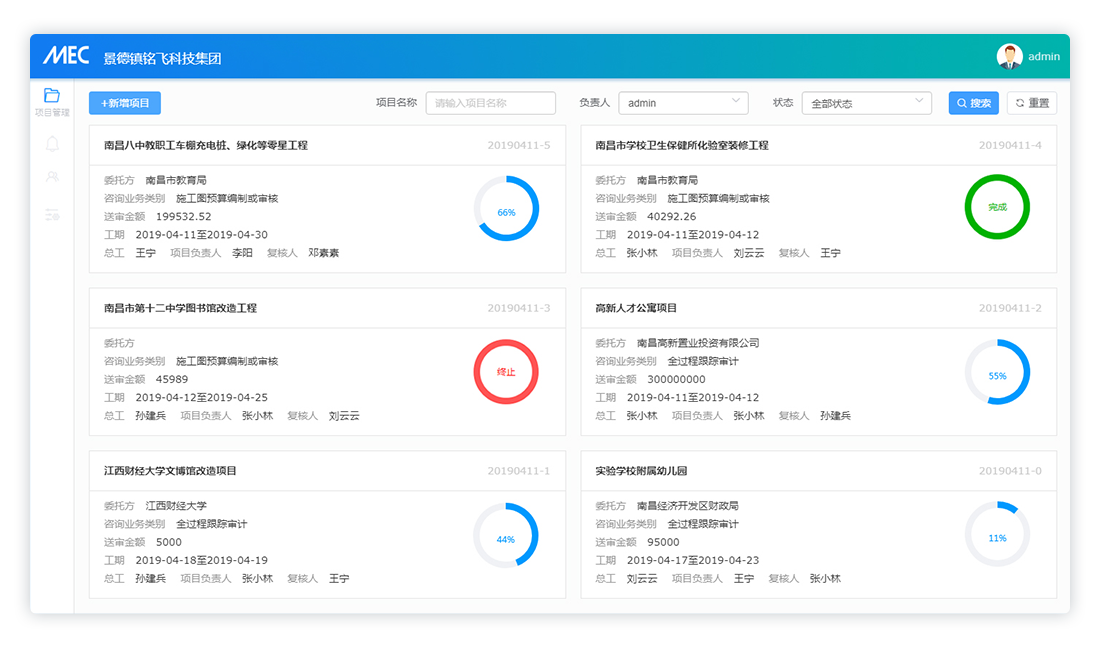Viewport: 1100px width, 648px height.
Task: Click the 搜索 search button
Action: pos(973,103)
